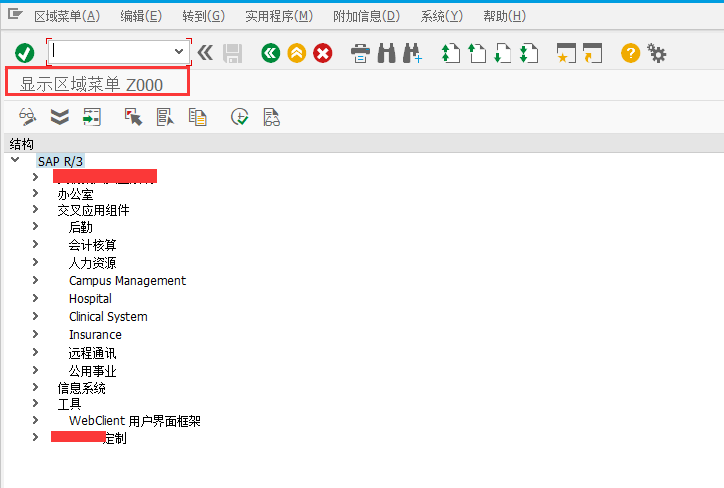This screenshot has height=488, width=724.
Task: Expand the 人力资源 node
Action: [x=35, y=262]
